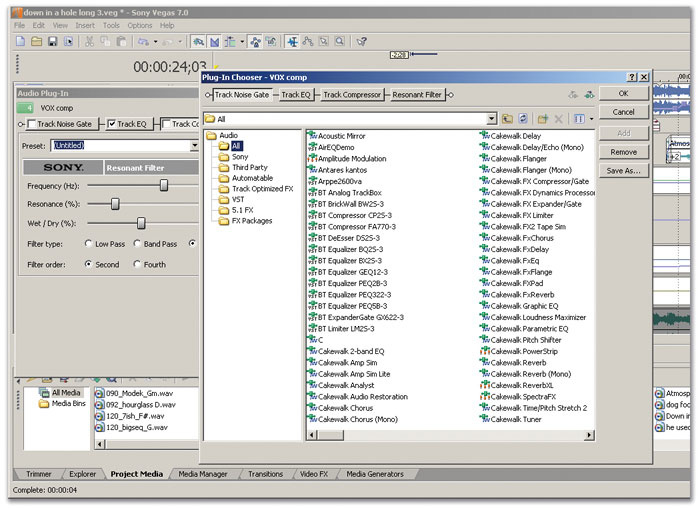Click the Views icon in Plug-In Chooser

579,119
